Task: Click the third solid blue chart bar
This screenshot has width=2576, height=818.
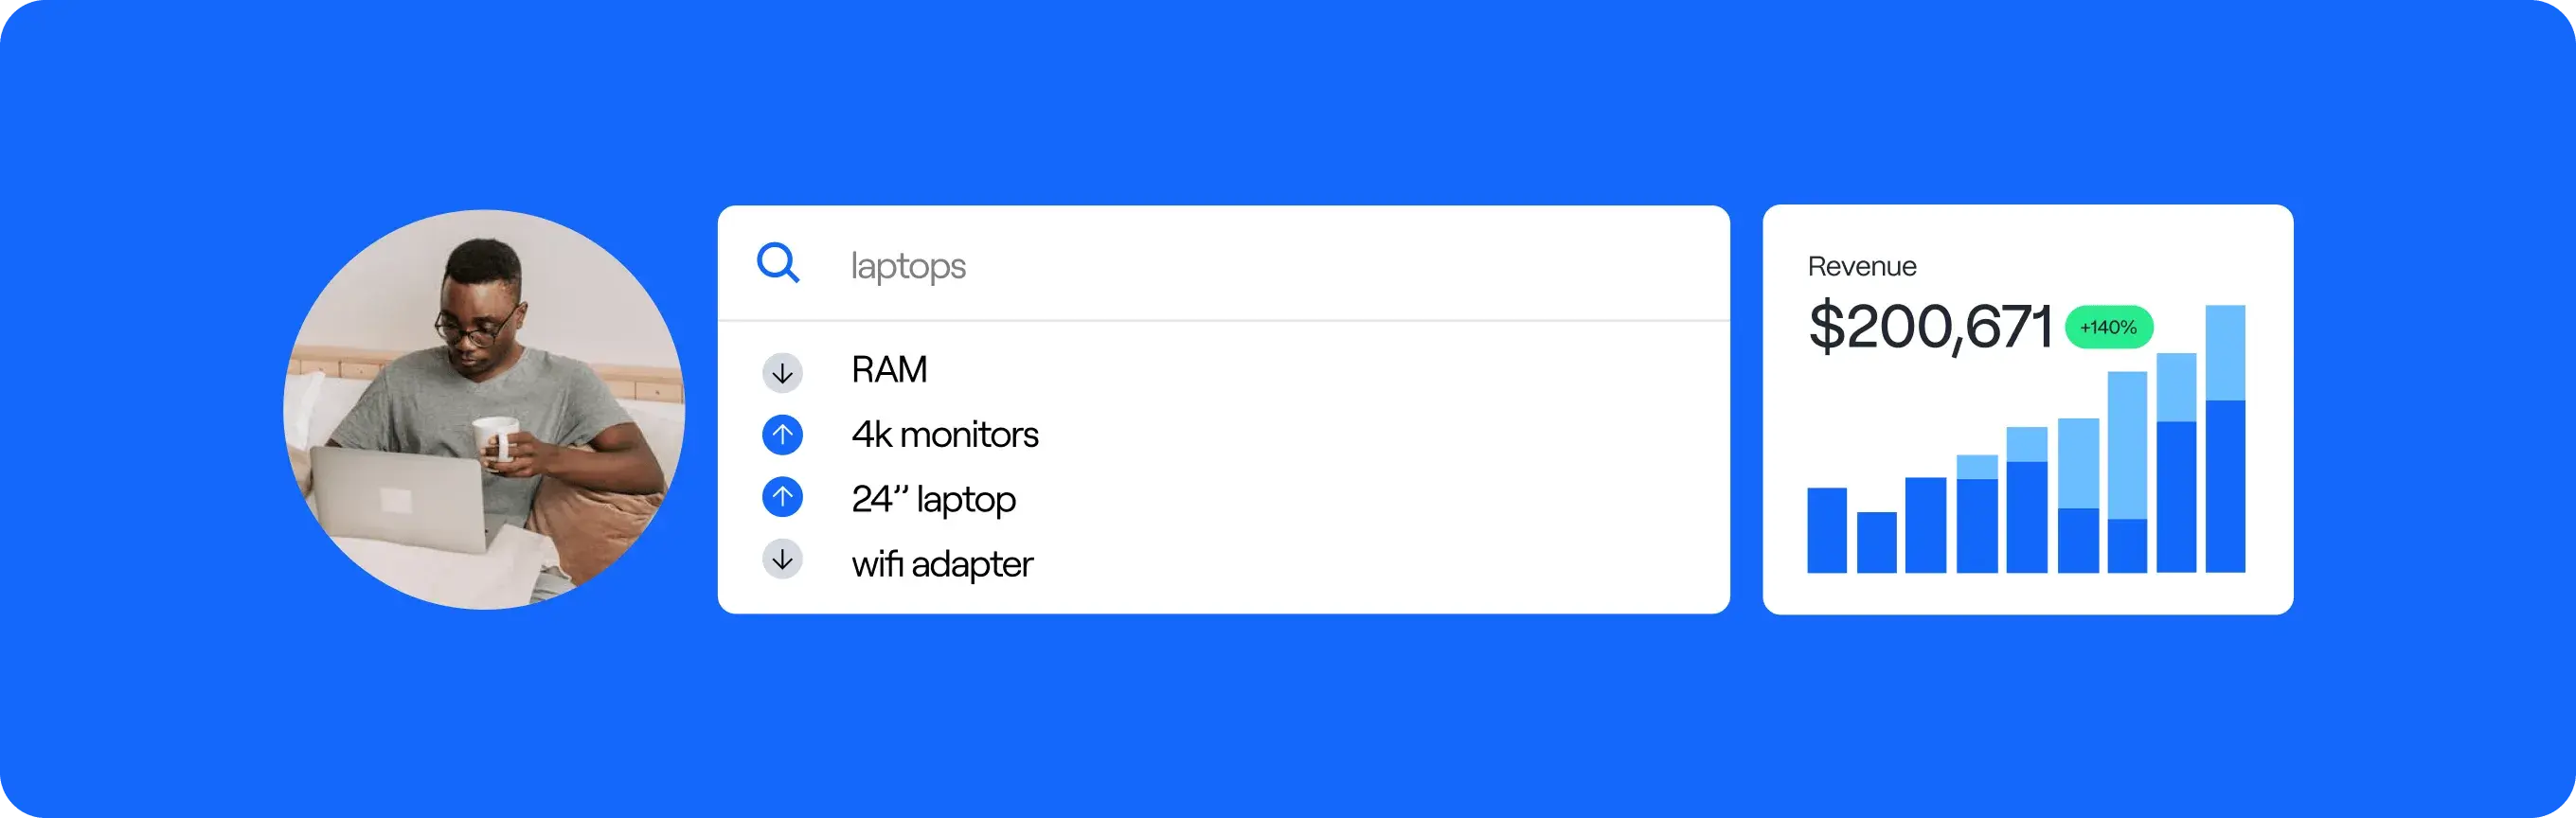Action: pyautogui.click(x=1925, y=525)
